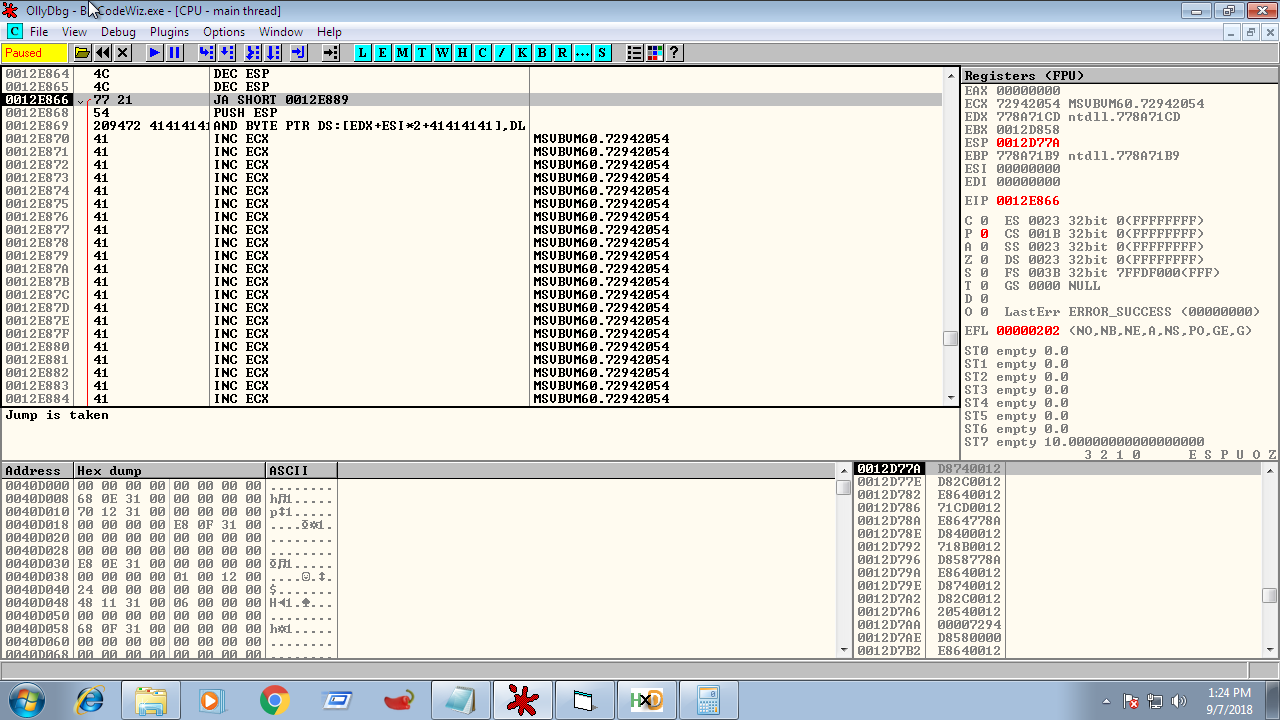Open Go to address in disassembler
Viewport: 1280px width, 720px height.
point(331,53)
